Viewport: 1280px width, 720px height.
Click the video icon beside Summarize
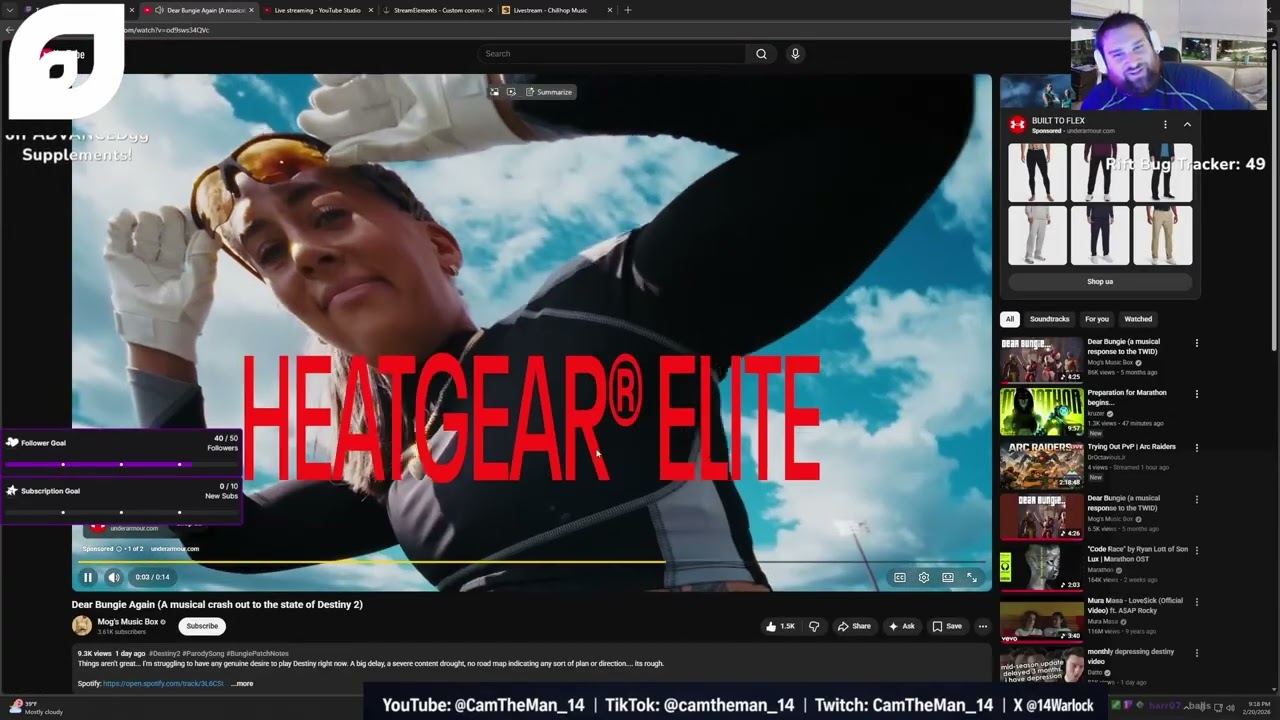click(x=511, y=92)
